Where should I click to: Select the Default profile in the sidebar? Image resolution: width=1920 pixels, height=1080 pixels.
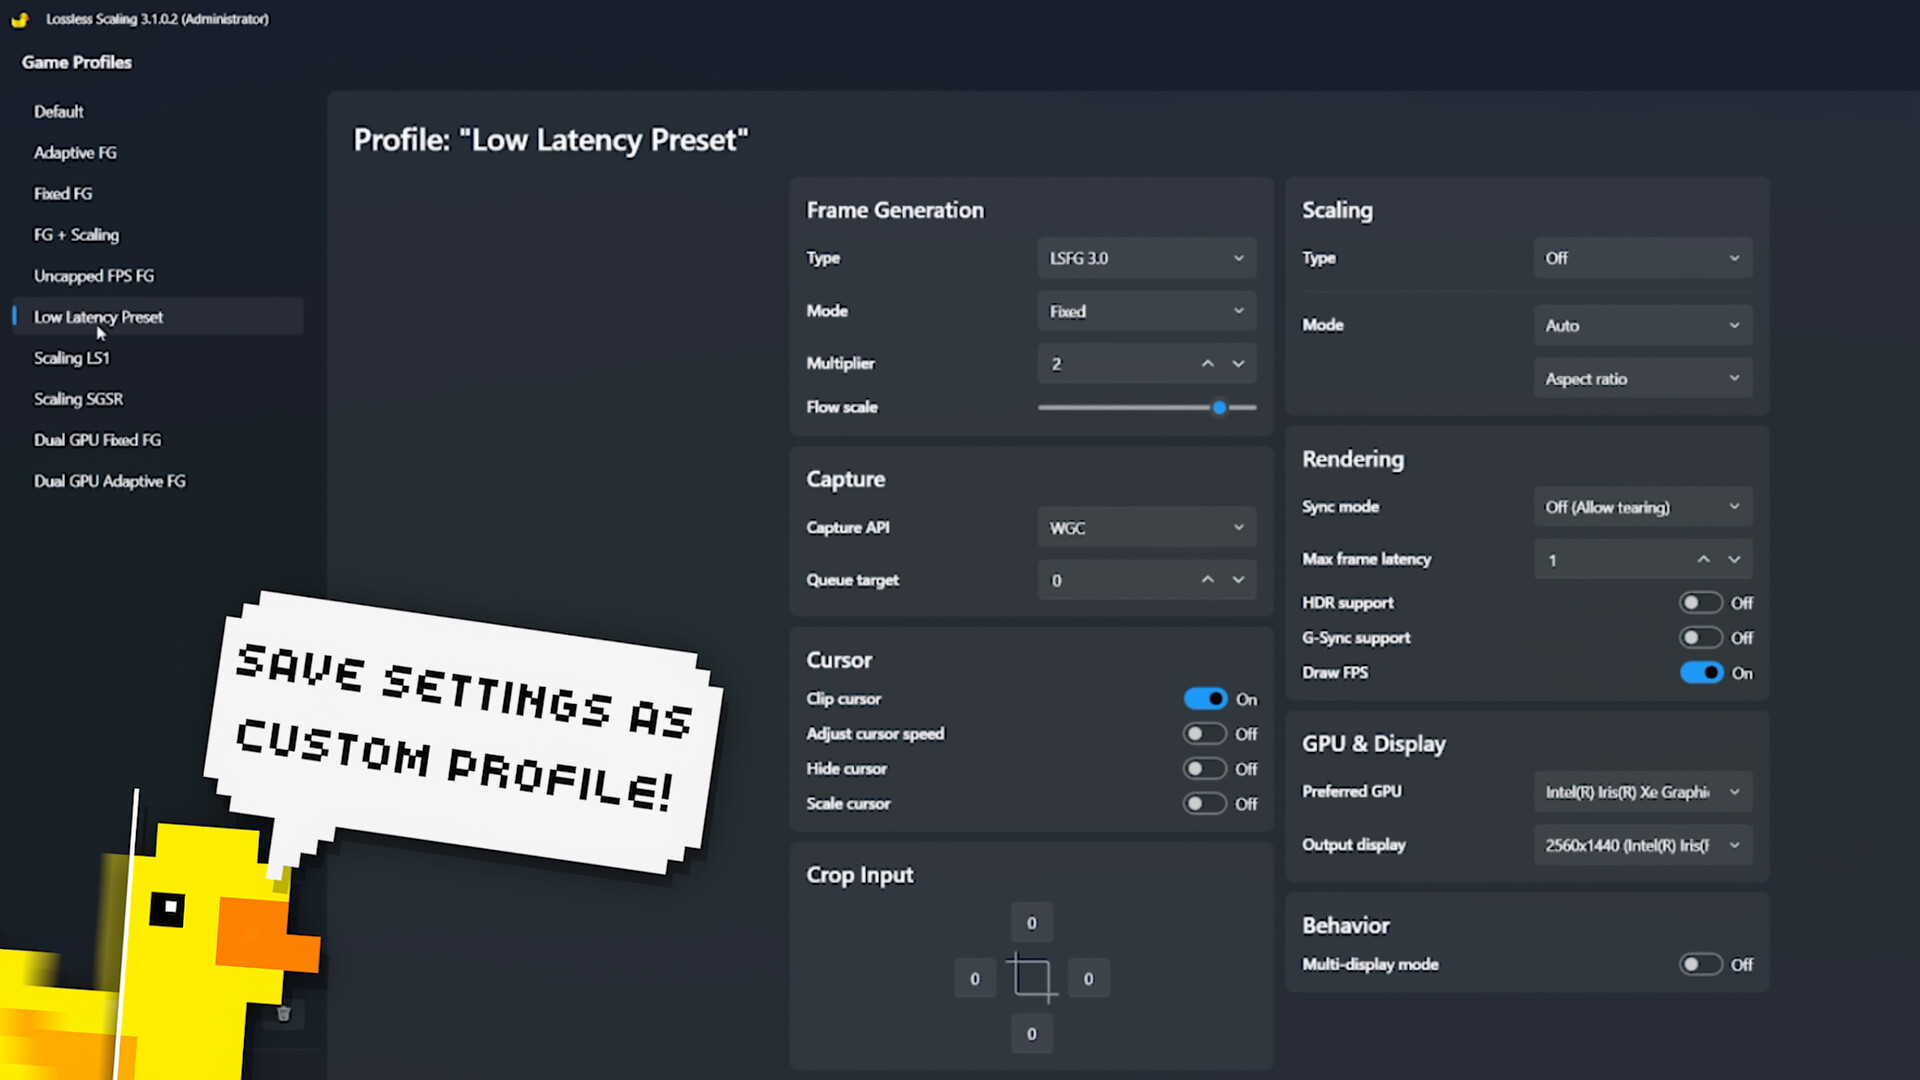point(58,111)
